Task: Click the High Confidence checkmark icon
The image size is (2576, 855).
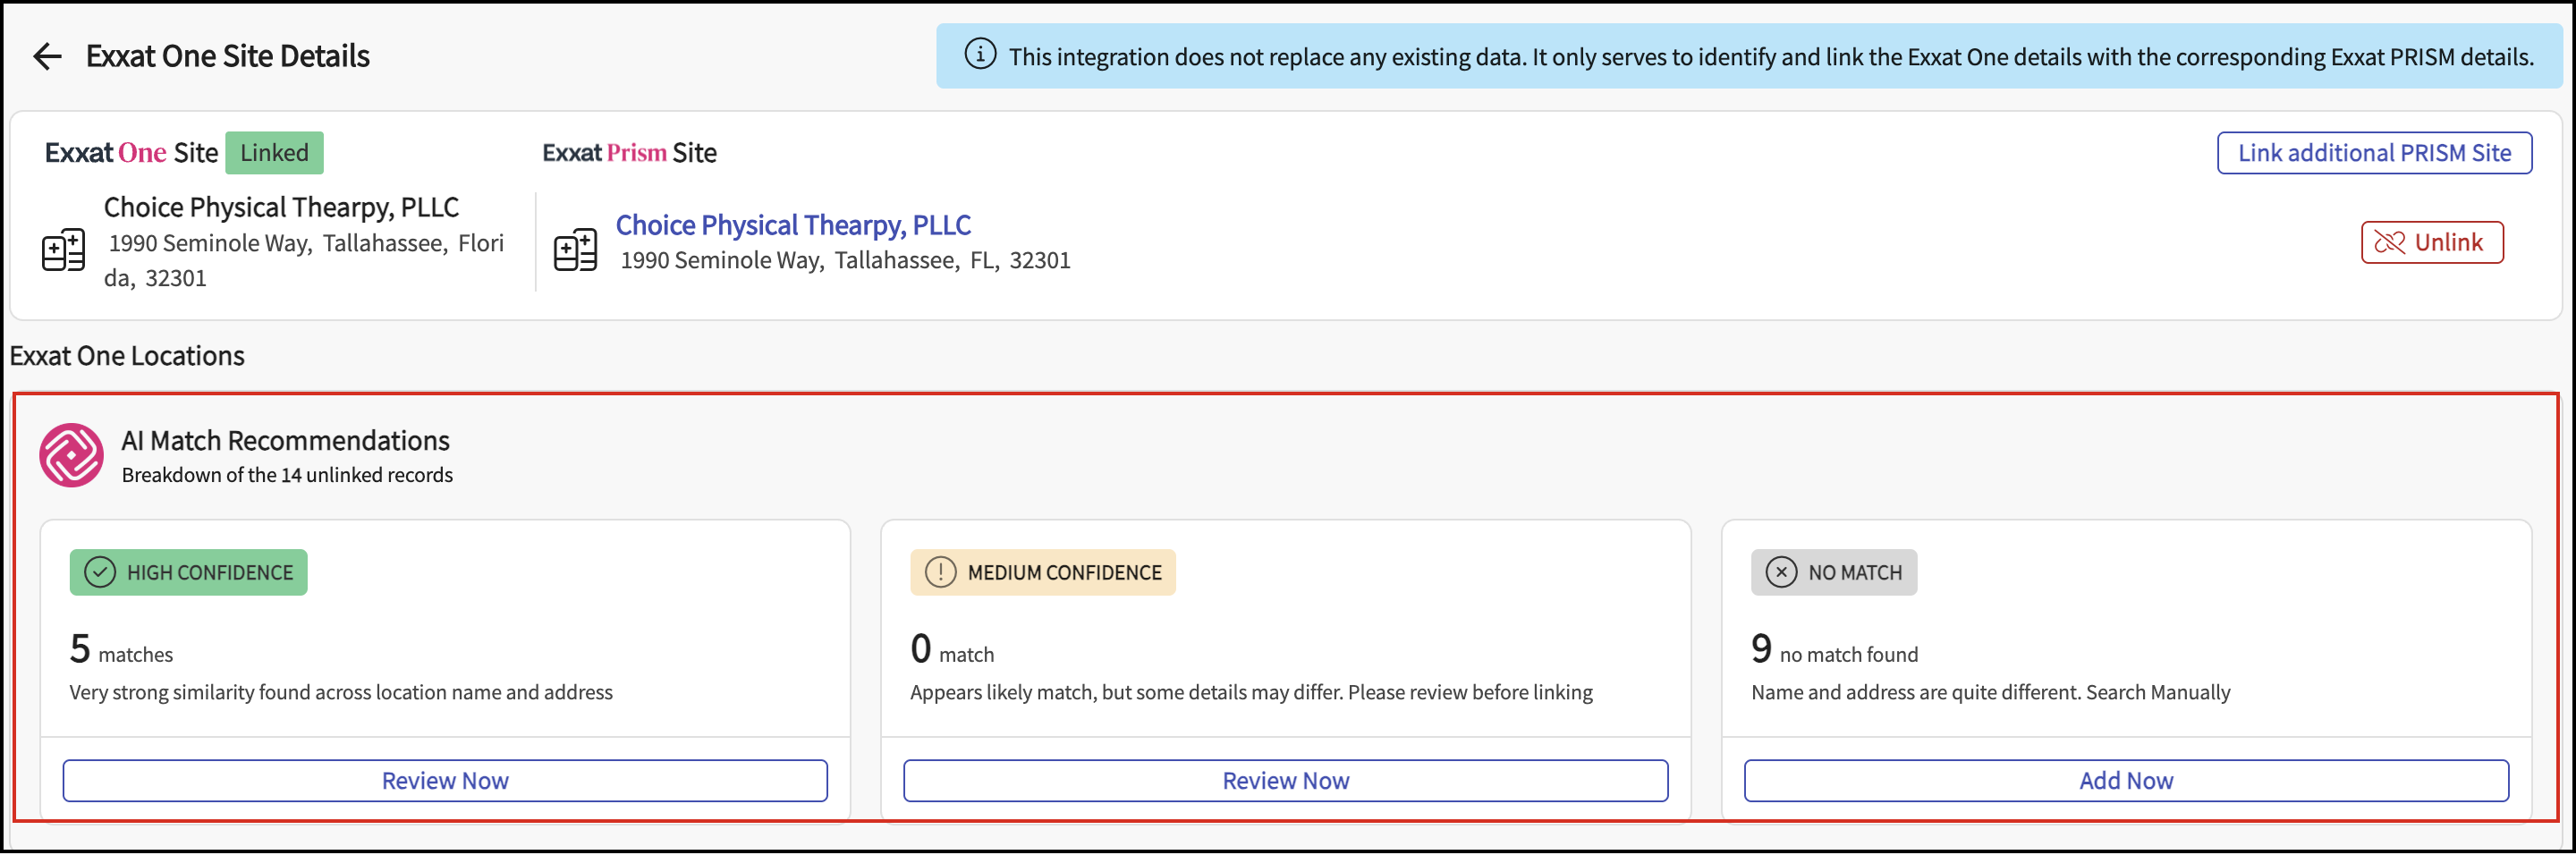Action: (x=100, y=573)
